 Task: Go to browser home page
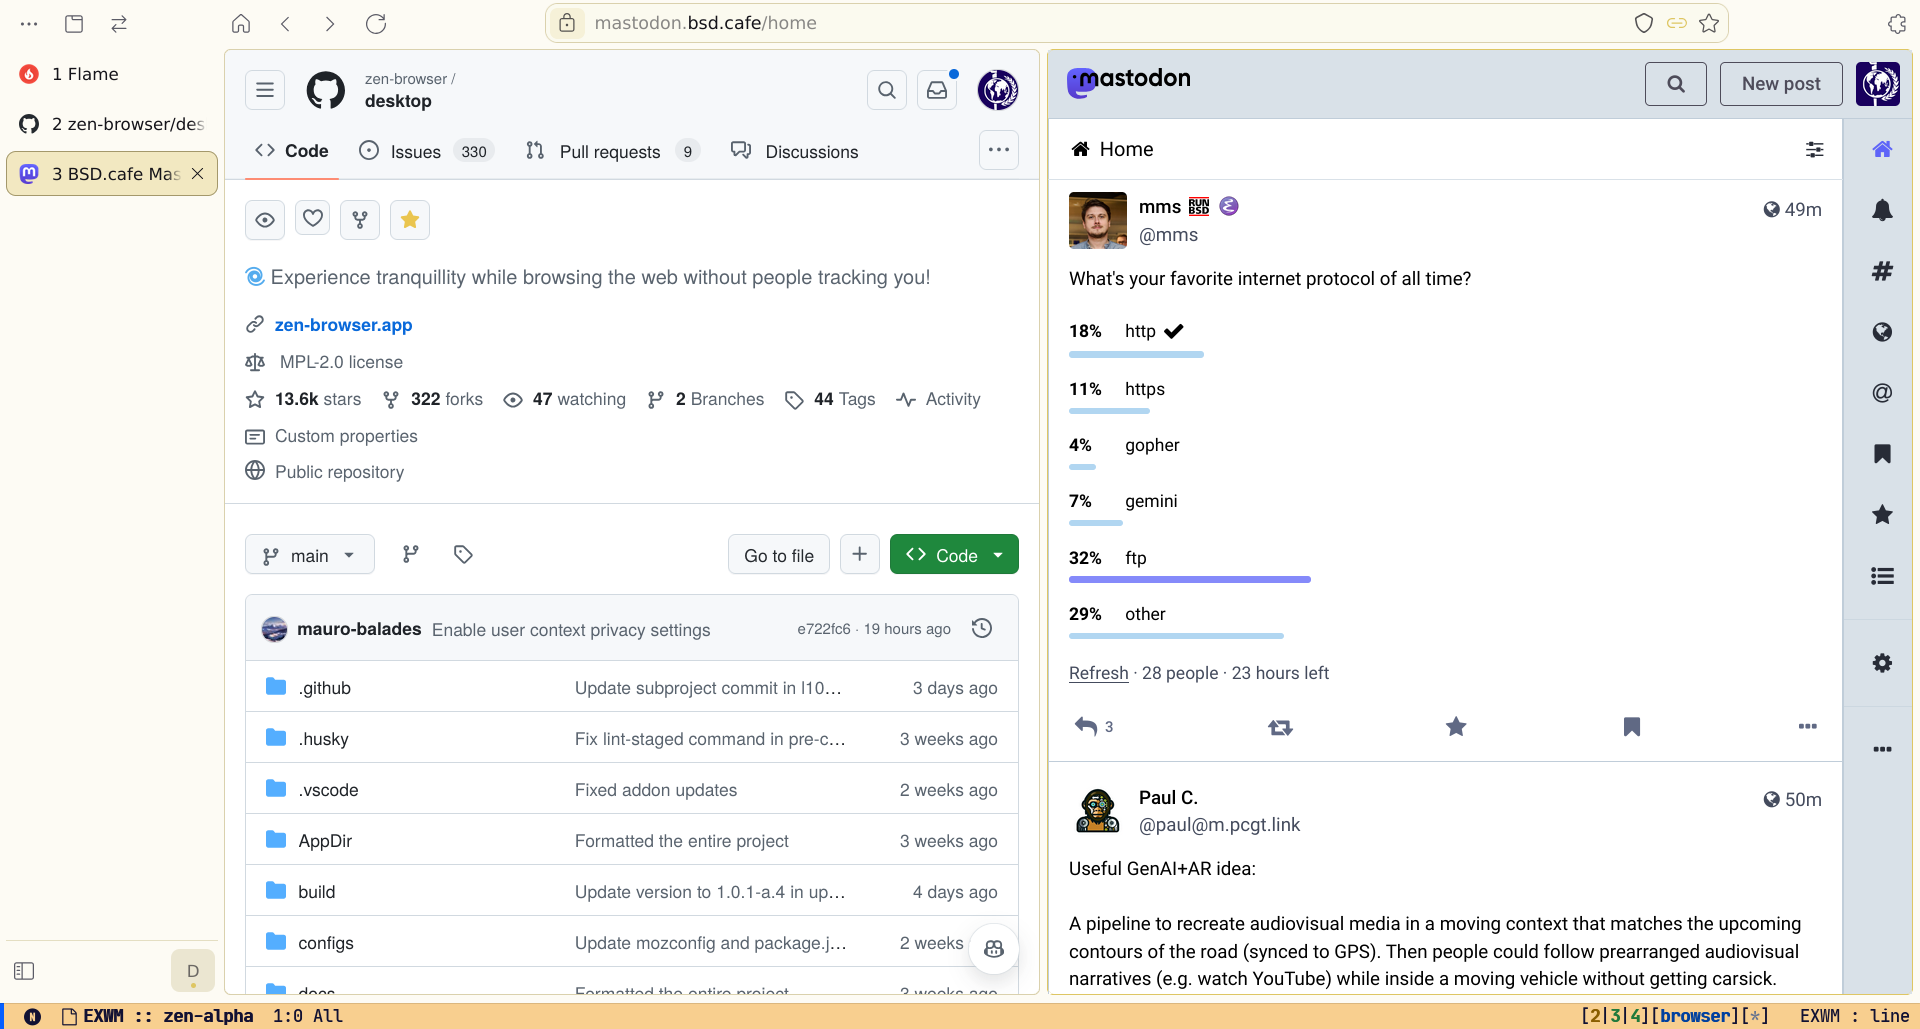[x=241, y=24]
